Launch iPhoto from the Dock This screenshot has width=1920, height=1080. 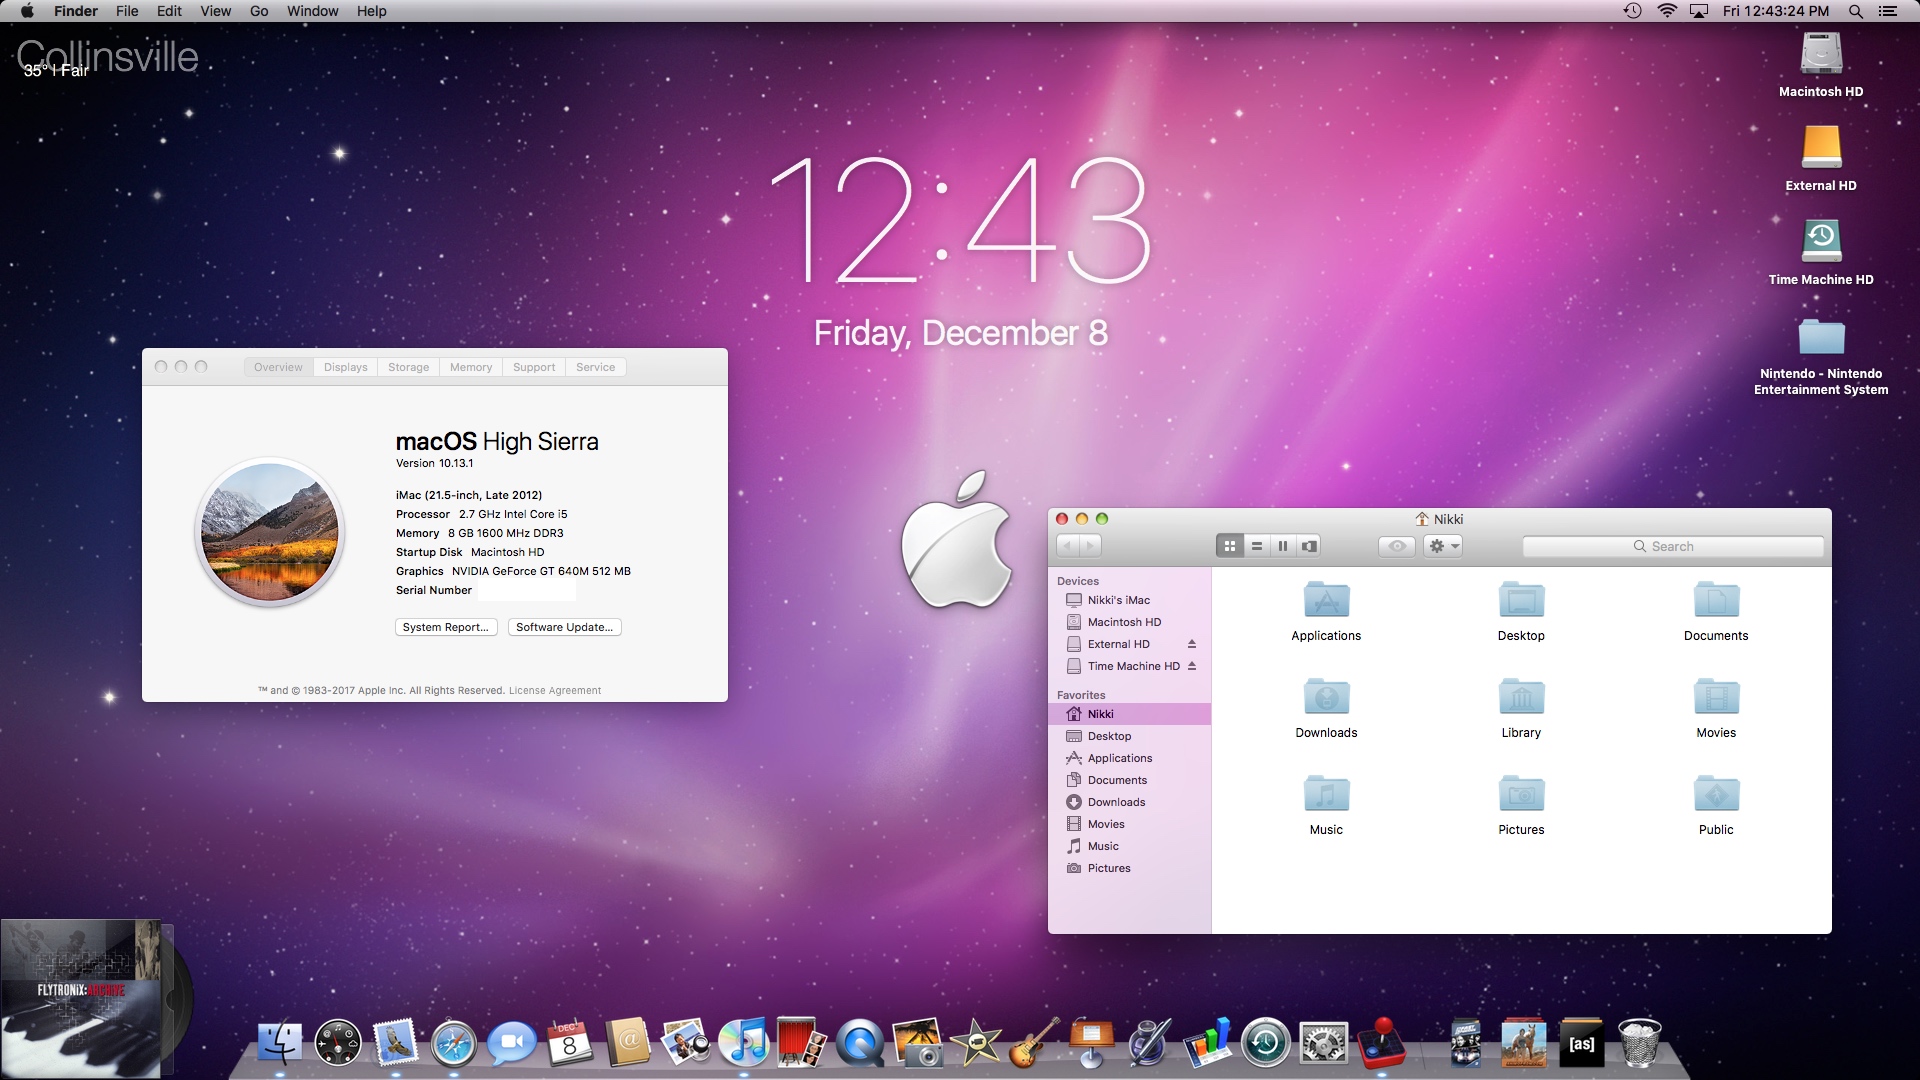click(x=918, y=1043)
